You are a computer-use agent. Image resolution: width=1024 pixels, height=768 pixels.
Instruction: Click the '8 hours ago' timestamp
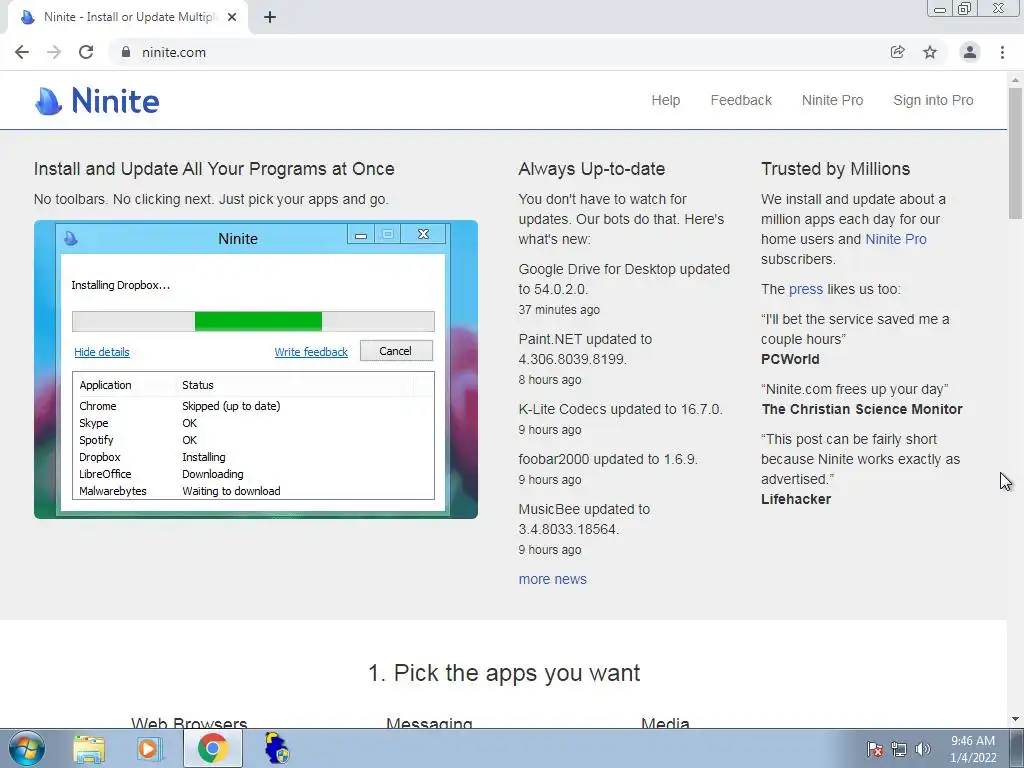point(550,379)
